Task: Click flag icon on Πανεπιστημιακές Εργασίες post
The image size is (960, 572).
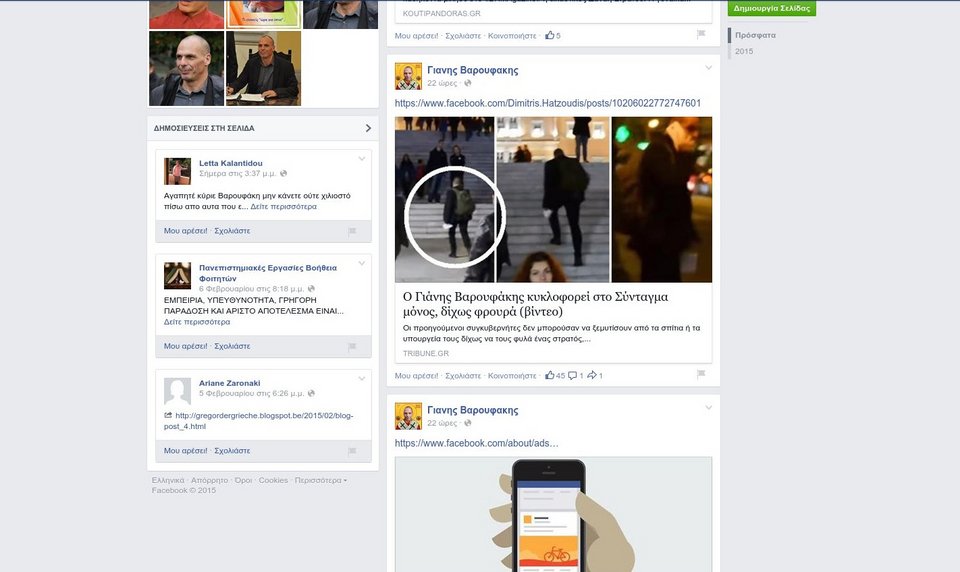Action: [352, 347]
